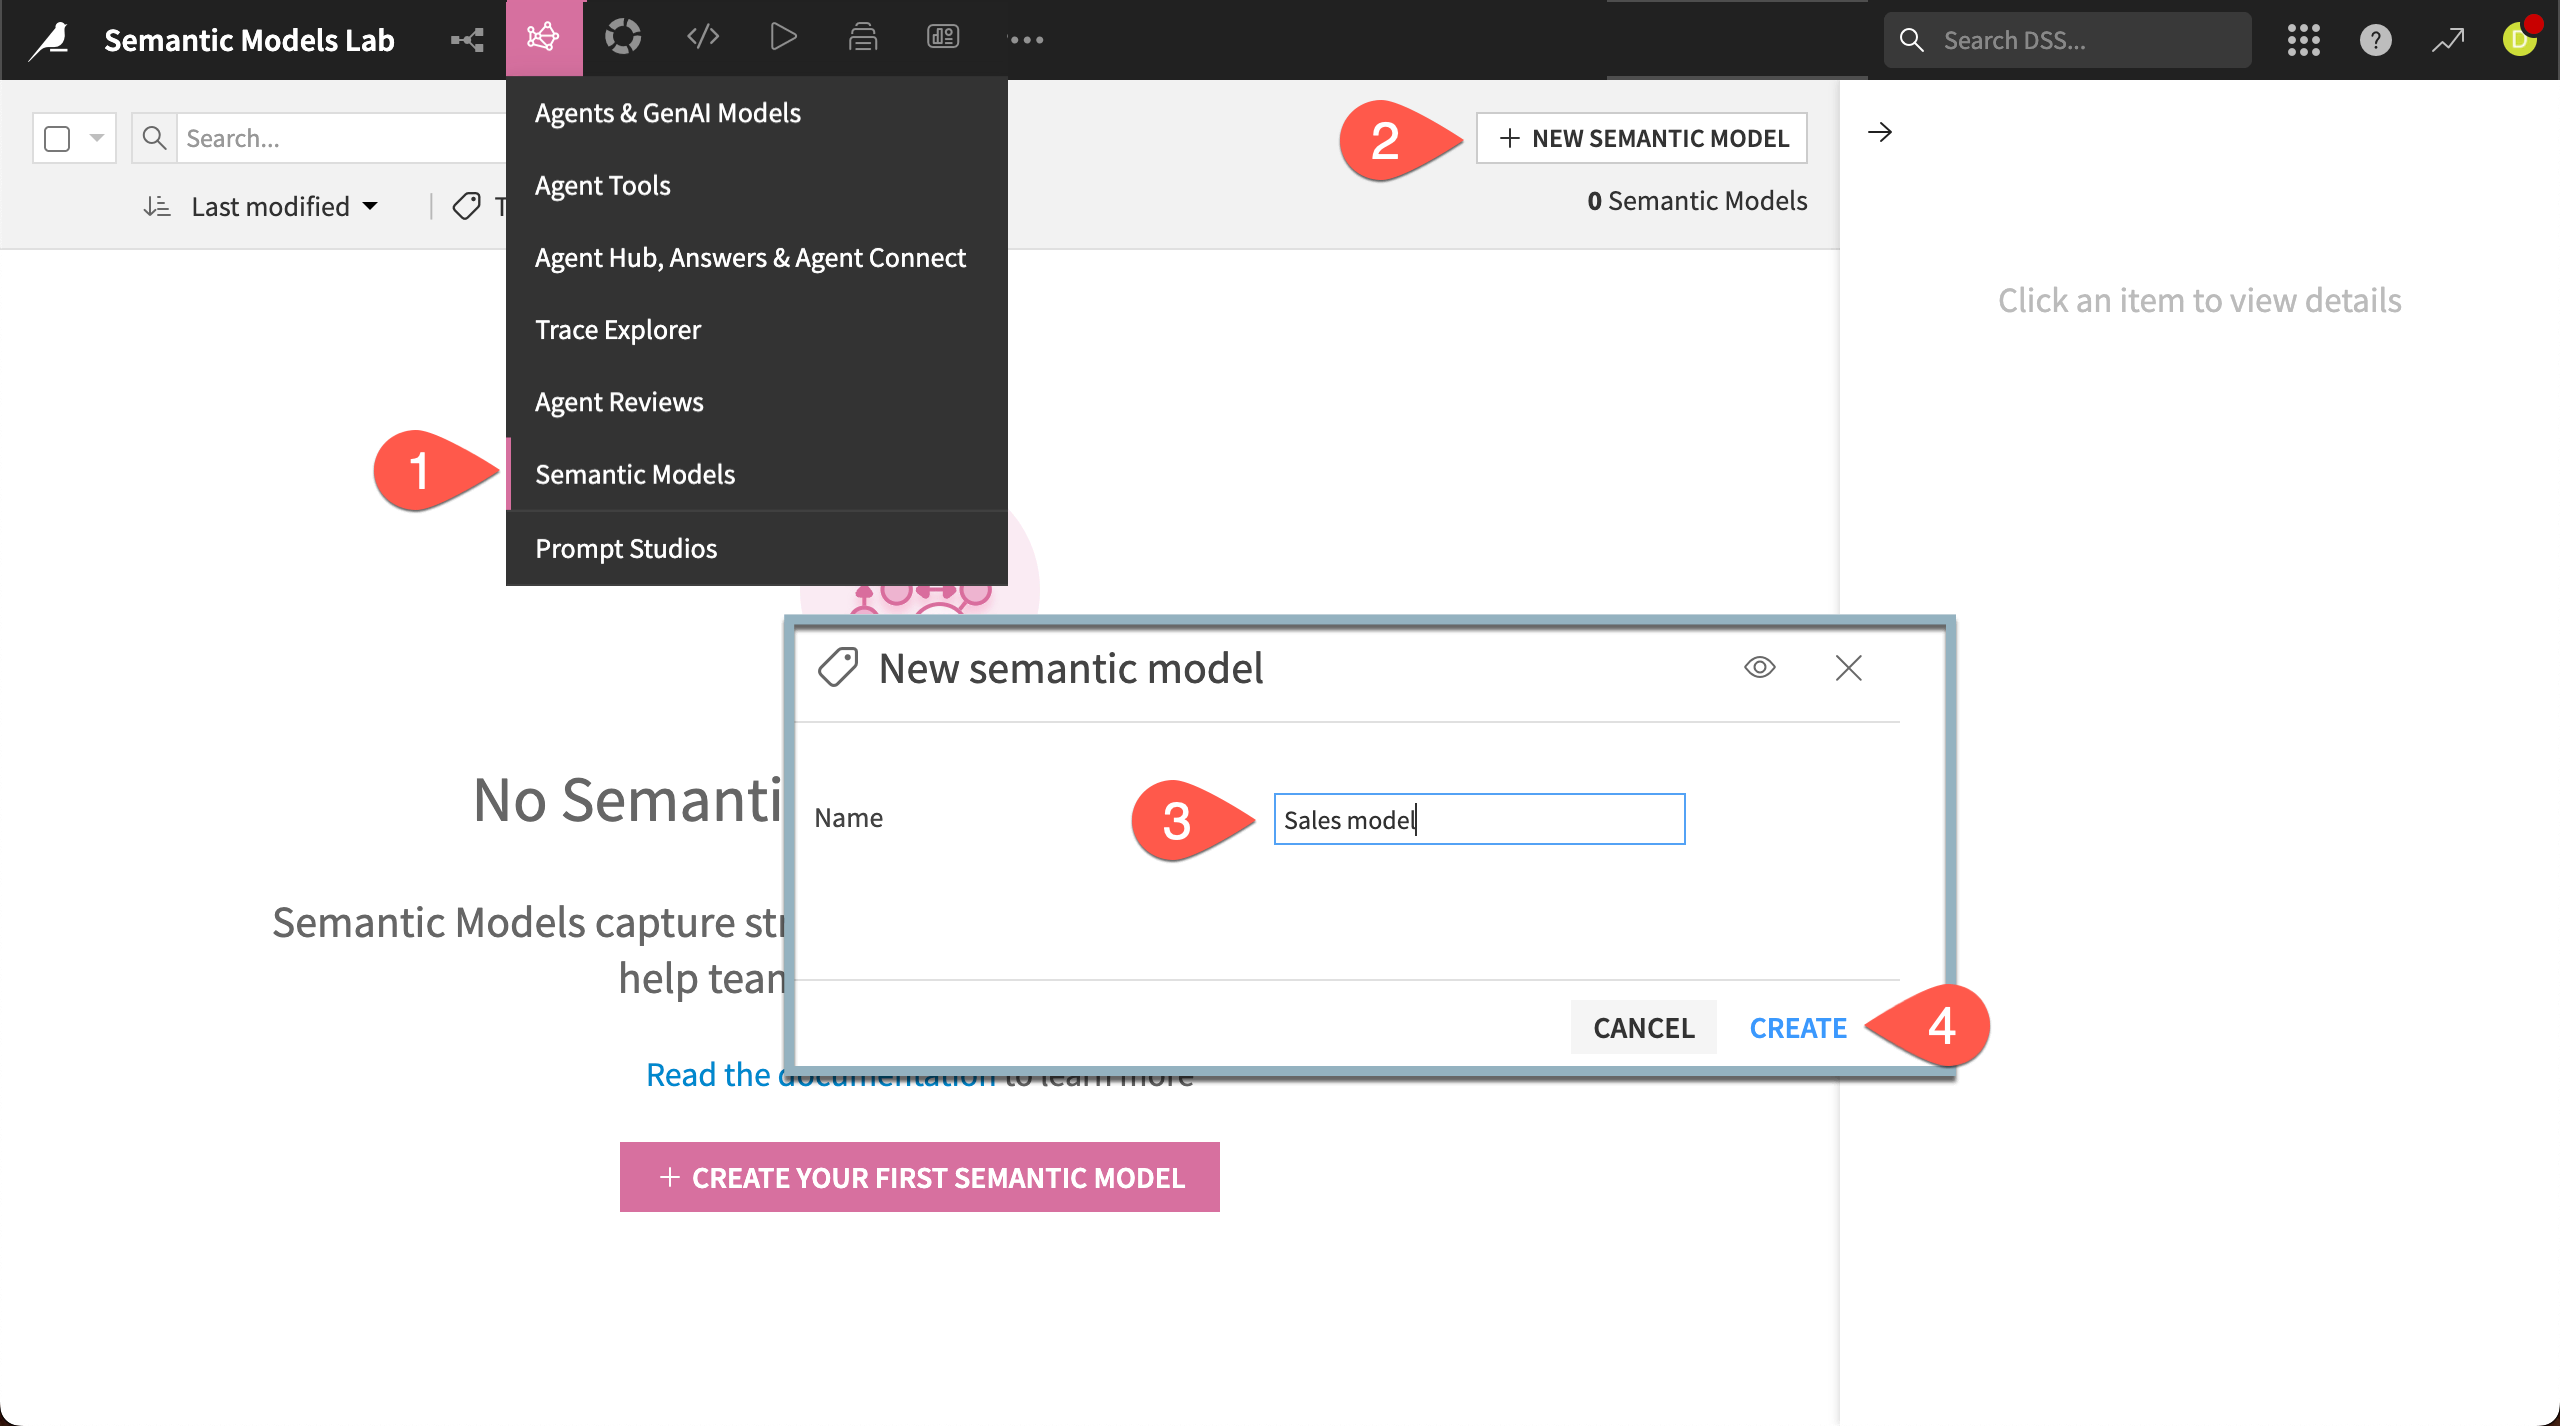Click NEW SEMANTIC MODEL button
Screen dimensions: 2560x1426
tap(1641, 138)
